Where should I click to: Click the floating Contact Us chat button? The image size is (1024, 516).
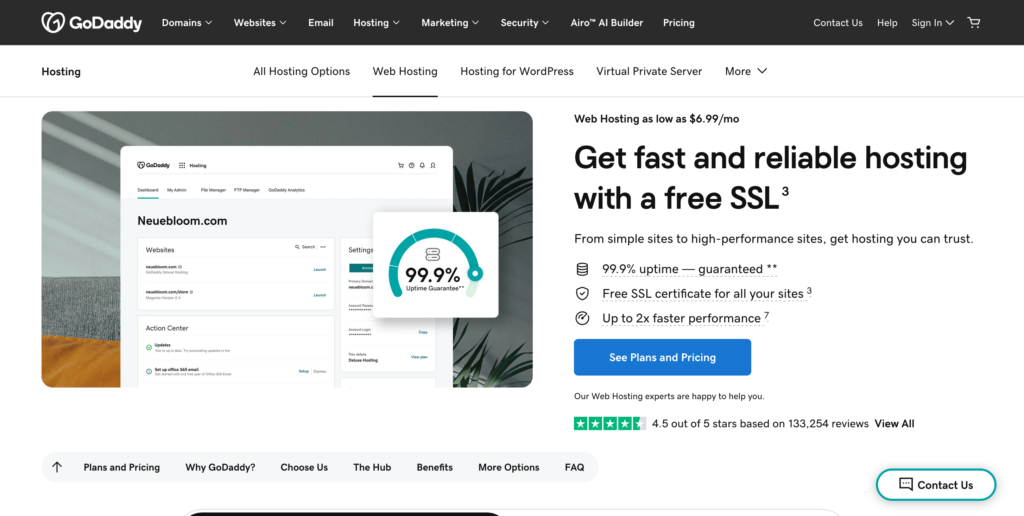point(936,485)
